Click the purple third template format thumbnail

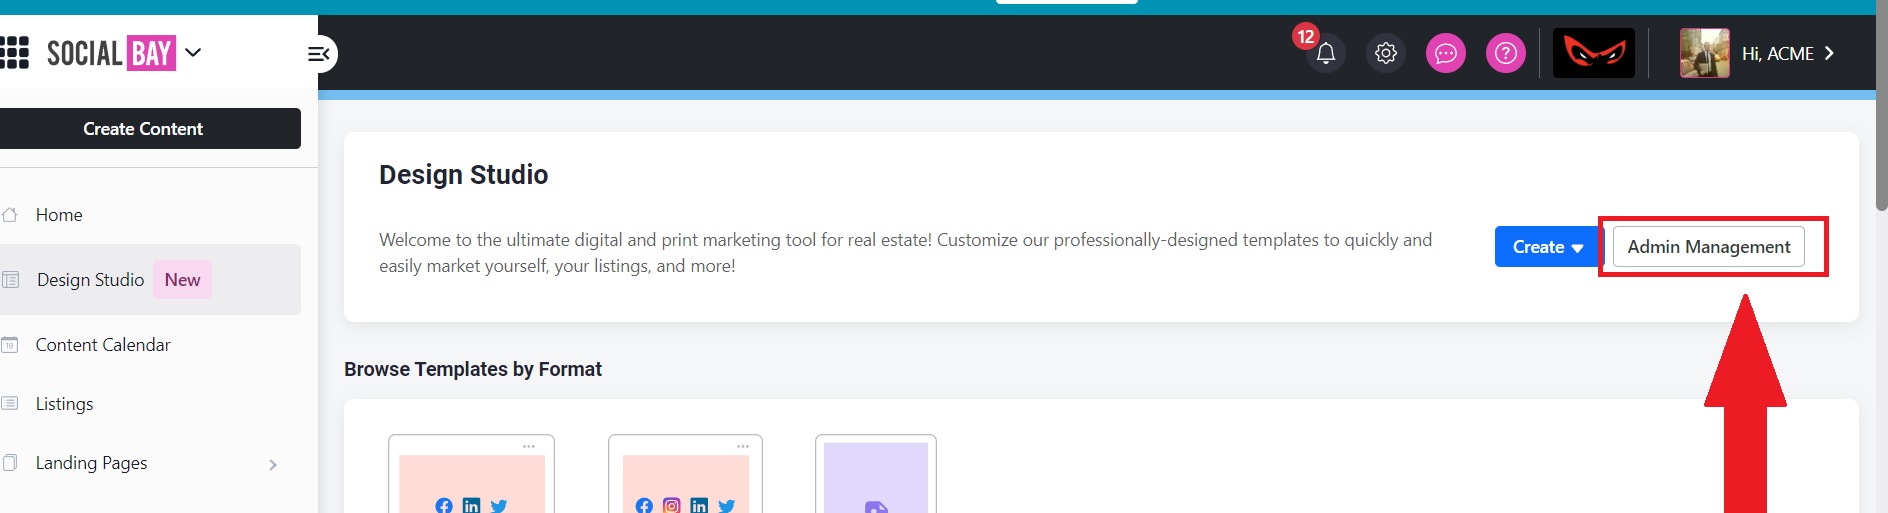875,478
